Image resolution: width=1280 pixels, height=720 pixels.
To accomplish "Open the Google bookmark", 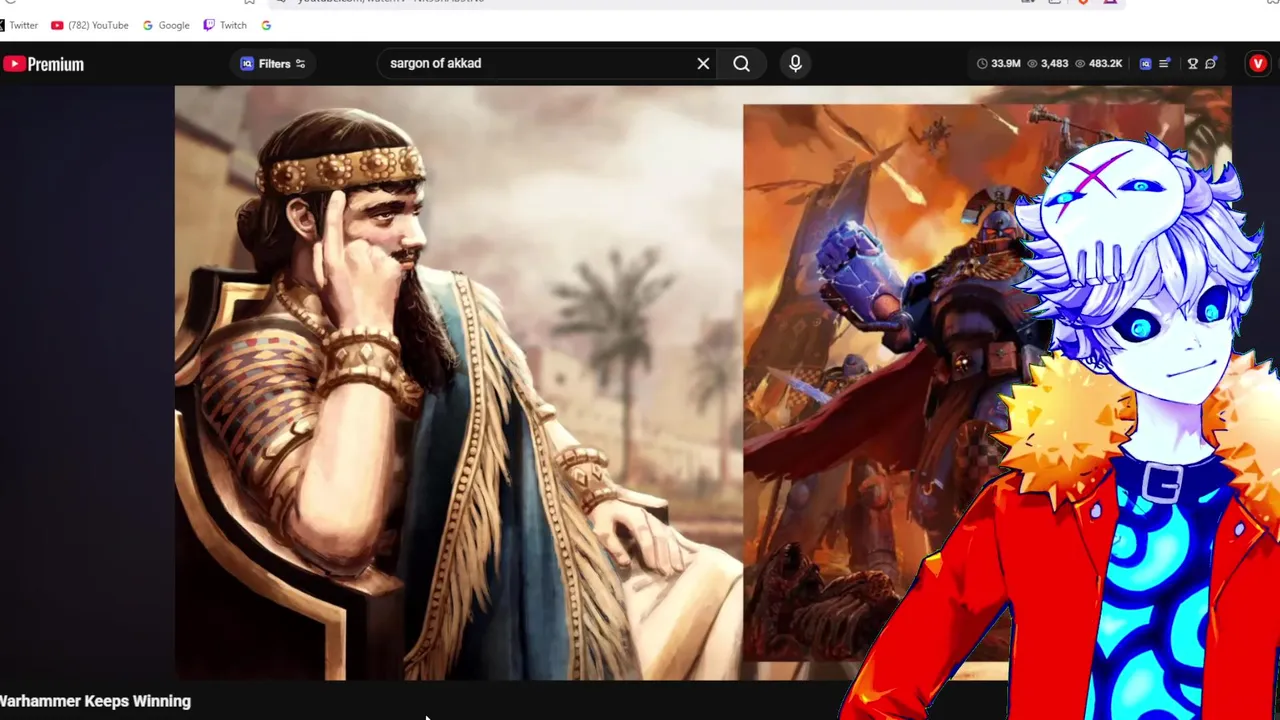I will 166,25.
